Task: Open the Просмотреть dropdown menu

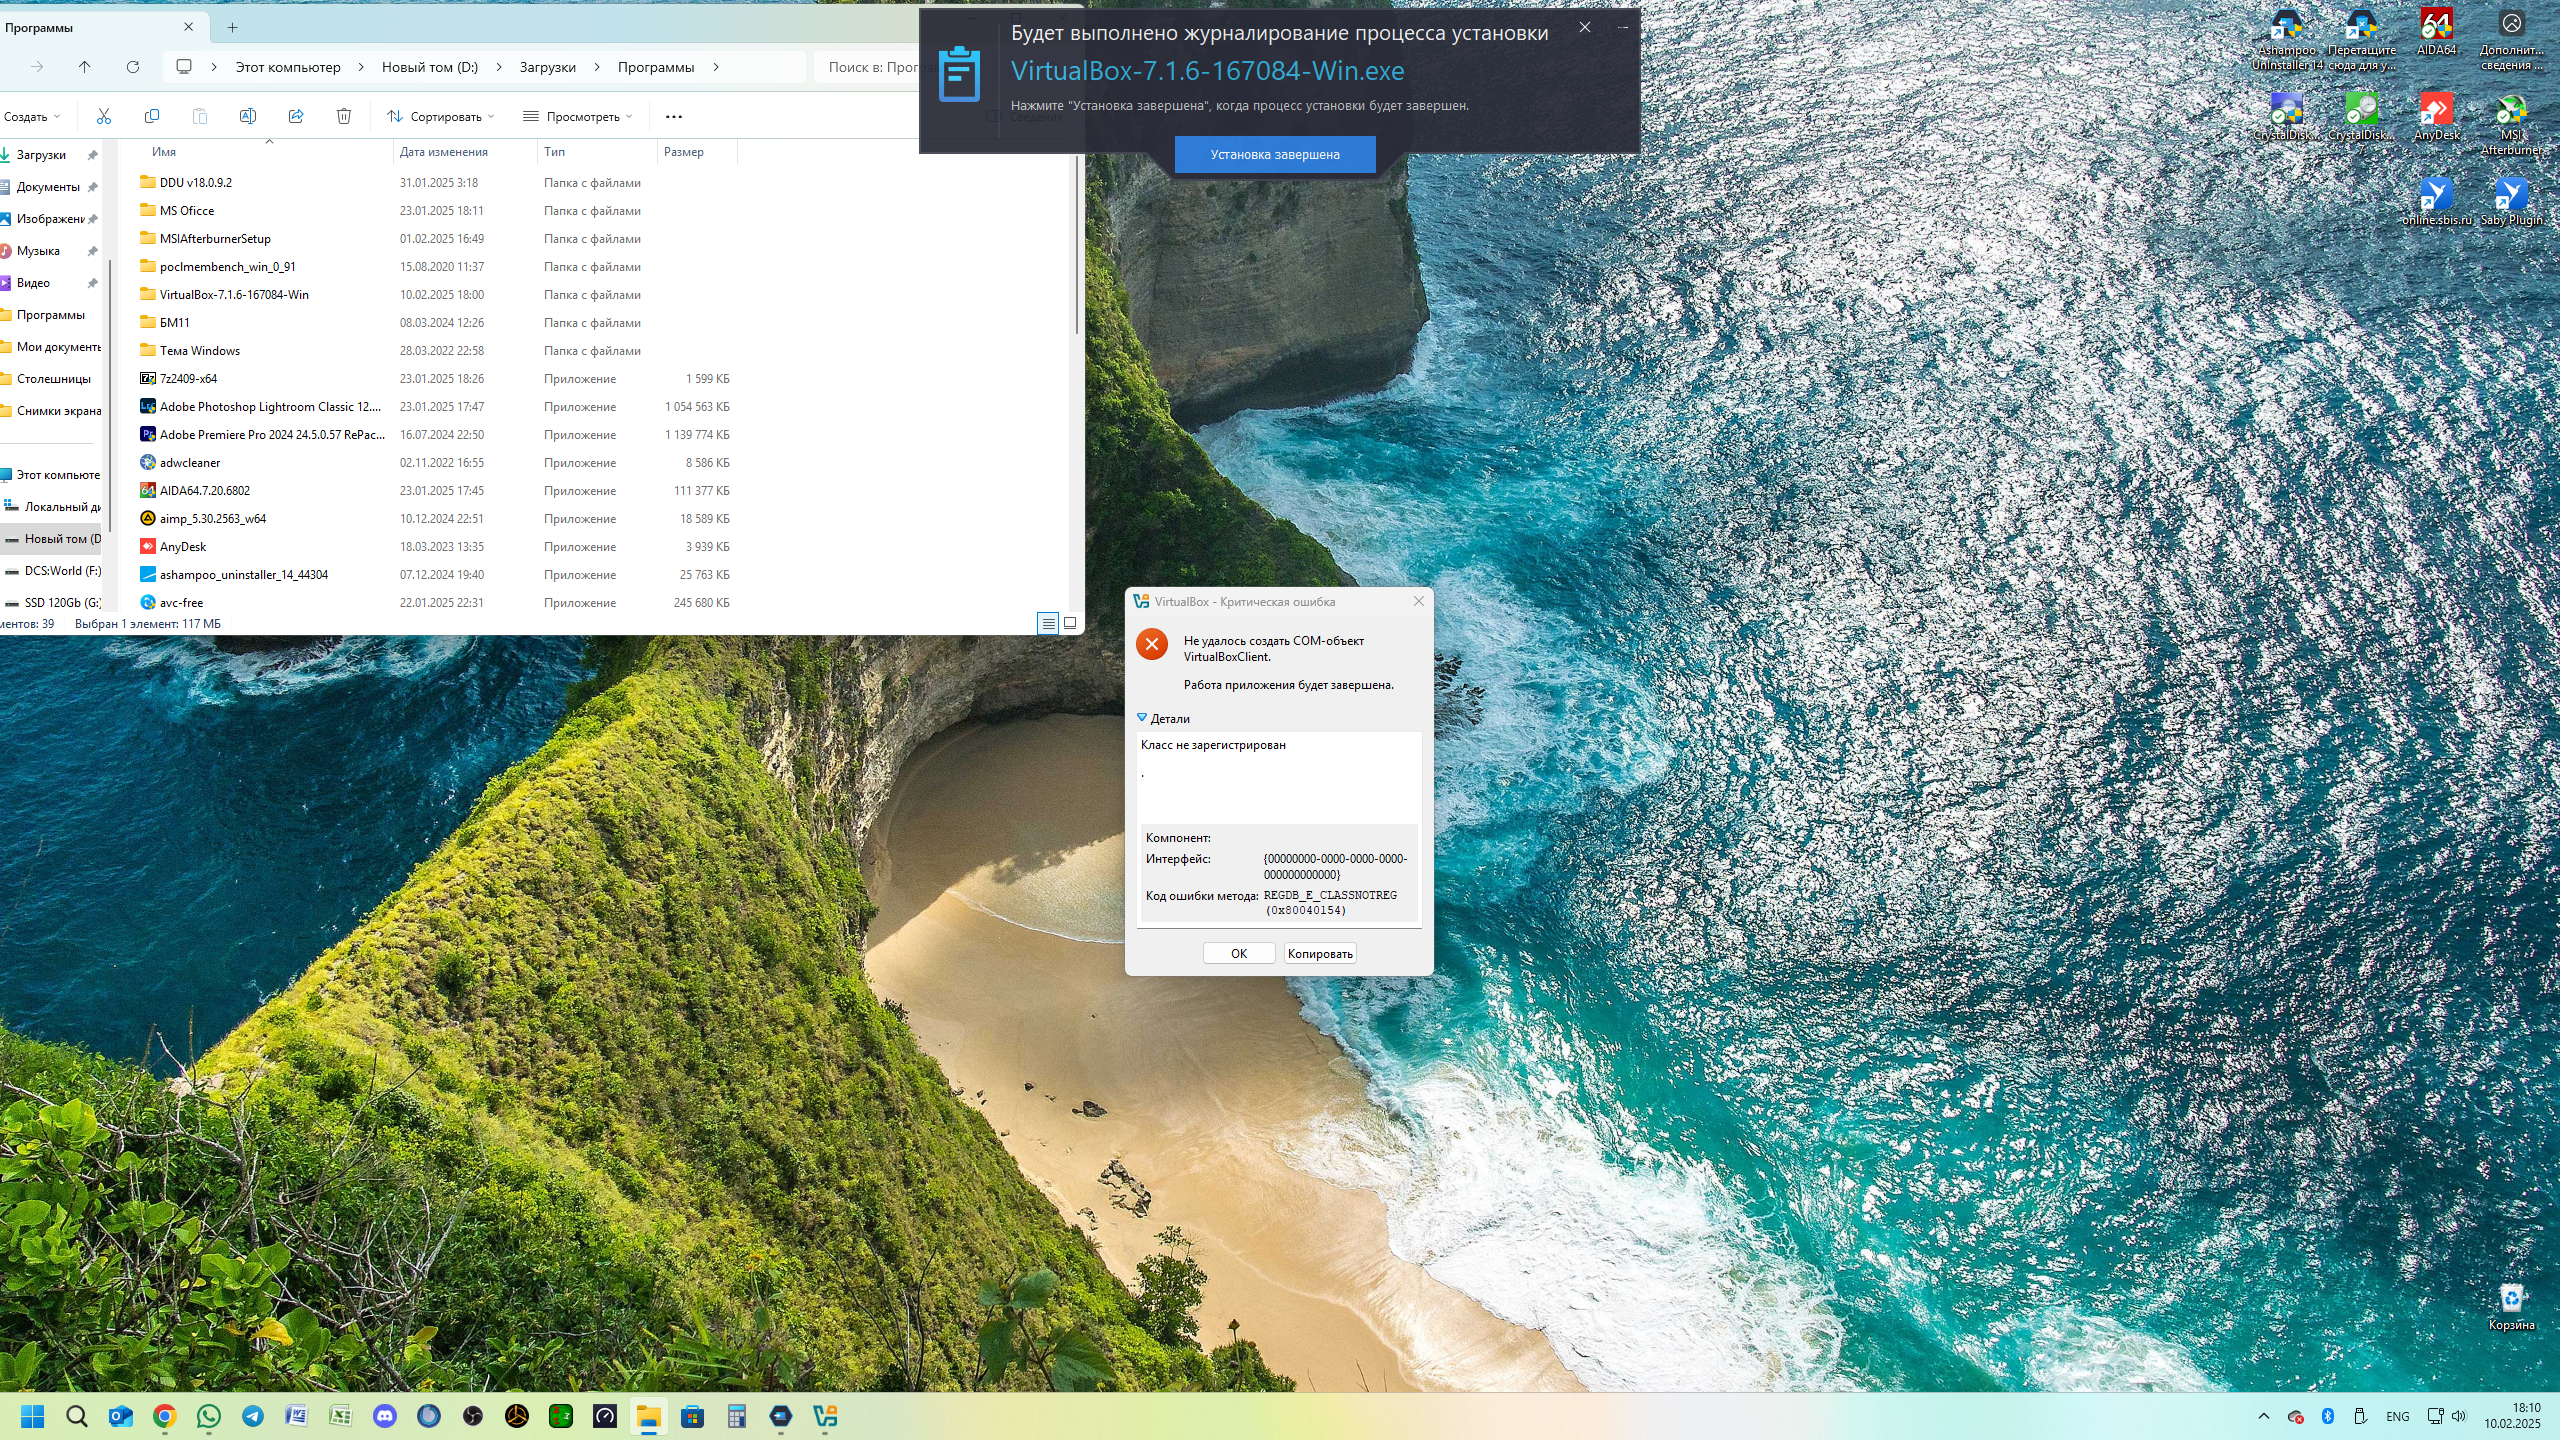Action: (x=578, y=116)
